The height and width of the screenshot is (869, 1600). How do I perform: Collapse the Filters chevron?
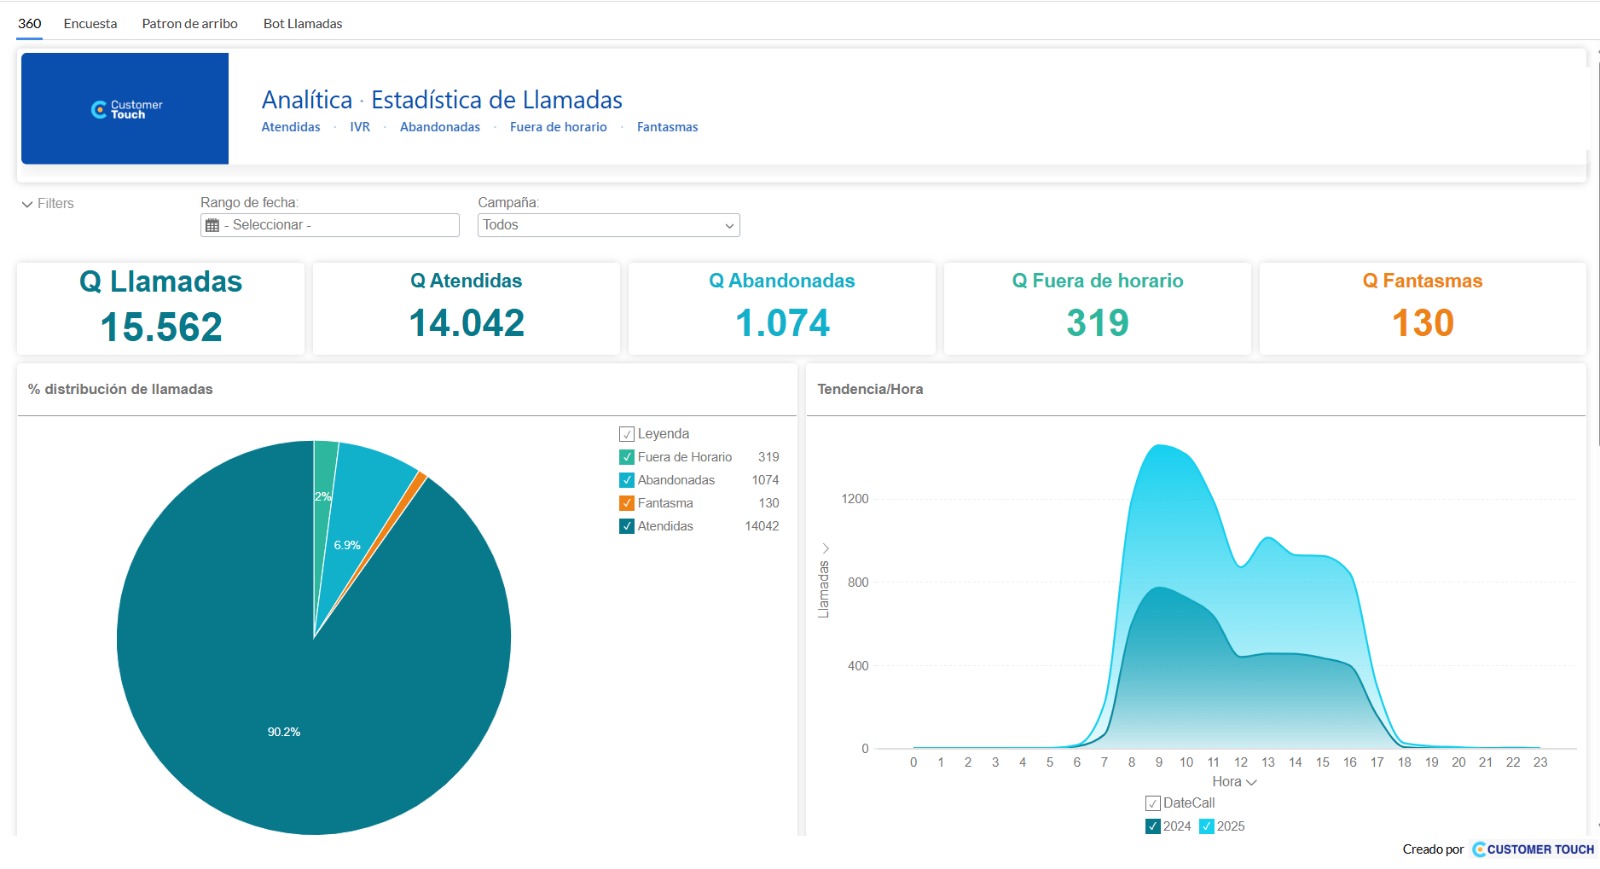tap(27, 204)
